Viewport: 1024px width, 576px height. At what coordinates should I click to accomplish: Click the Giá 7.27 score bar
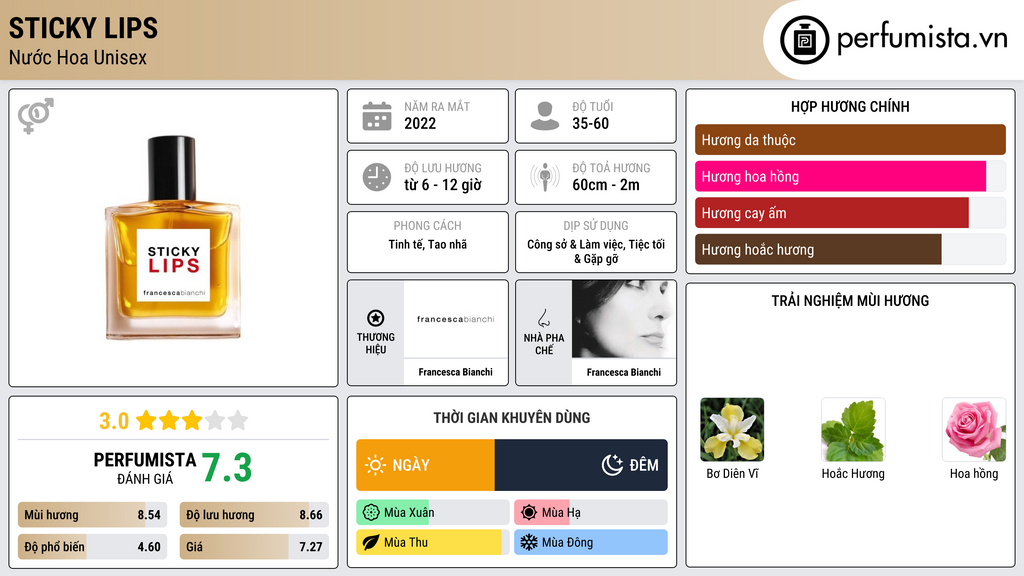(254, 547)
